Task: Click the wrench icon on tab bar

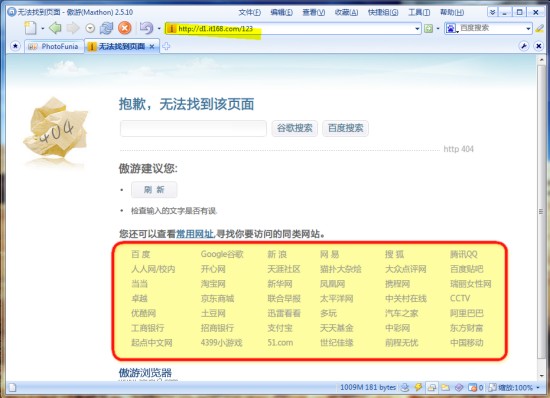Action: tap(524, 46)
